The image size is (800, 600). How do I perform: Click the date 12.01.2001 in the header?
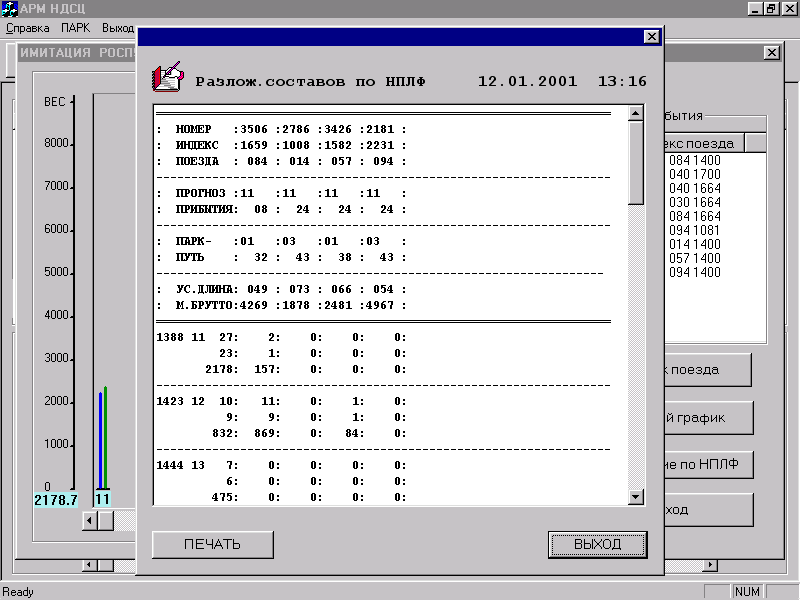click(x=527, y=81)
